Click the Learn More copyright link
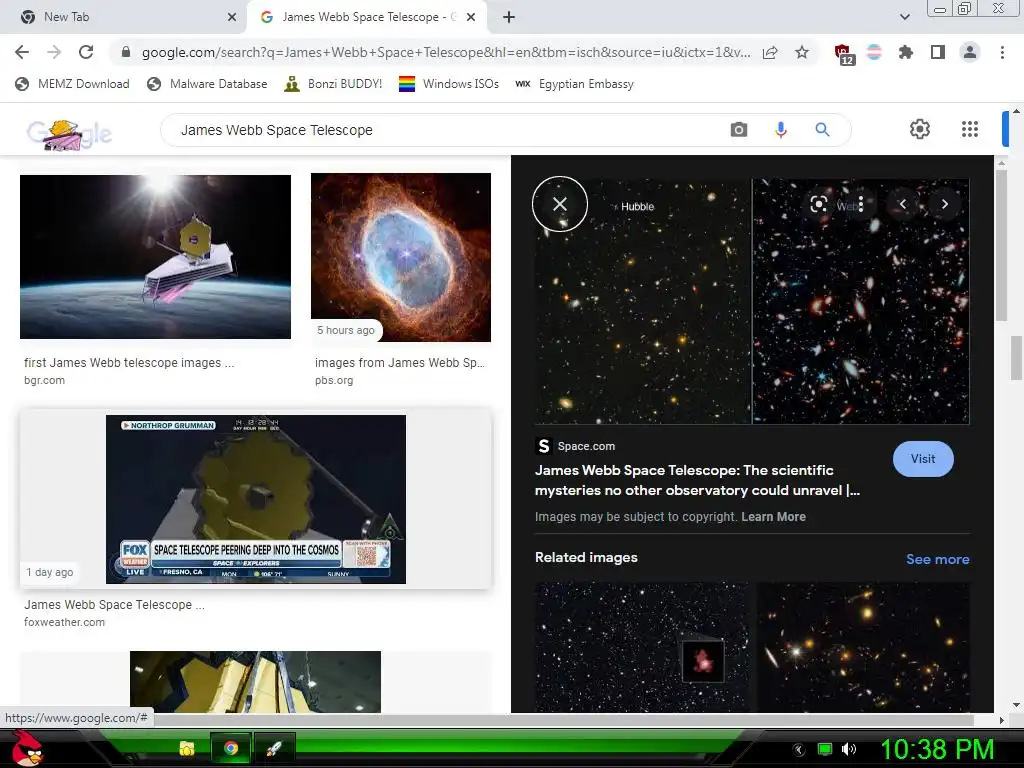The image size is (1024, 768). click(x=773, y=517)
